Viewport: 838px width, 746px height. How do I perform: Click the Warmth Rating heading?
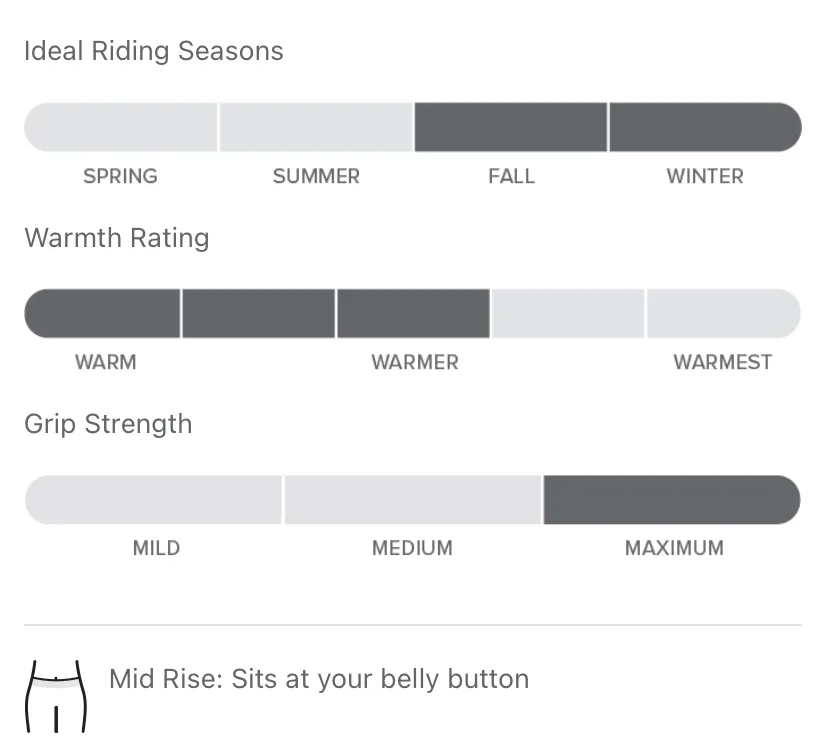[x=117, y=238]
